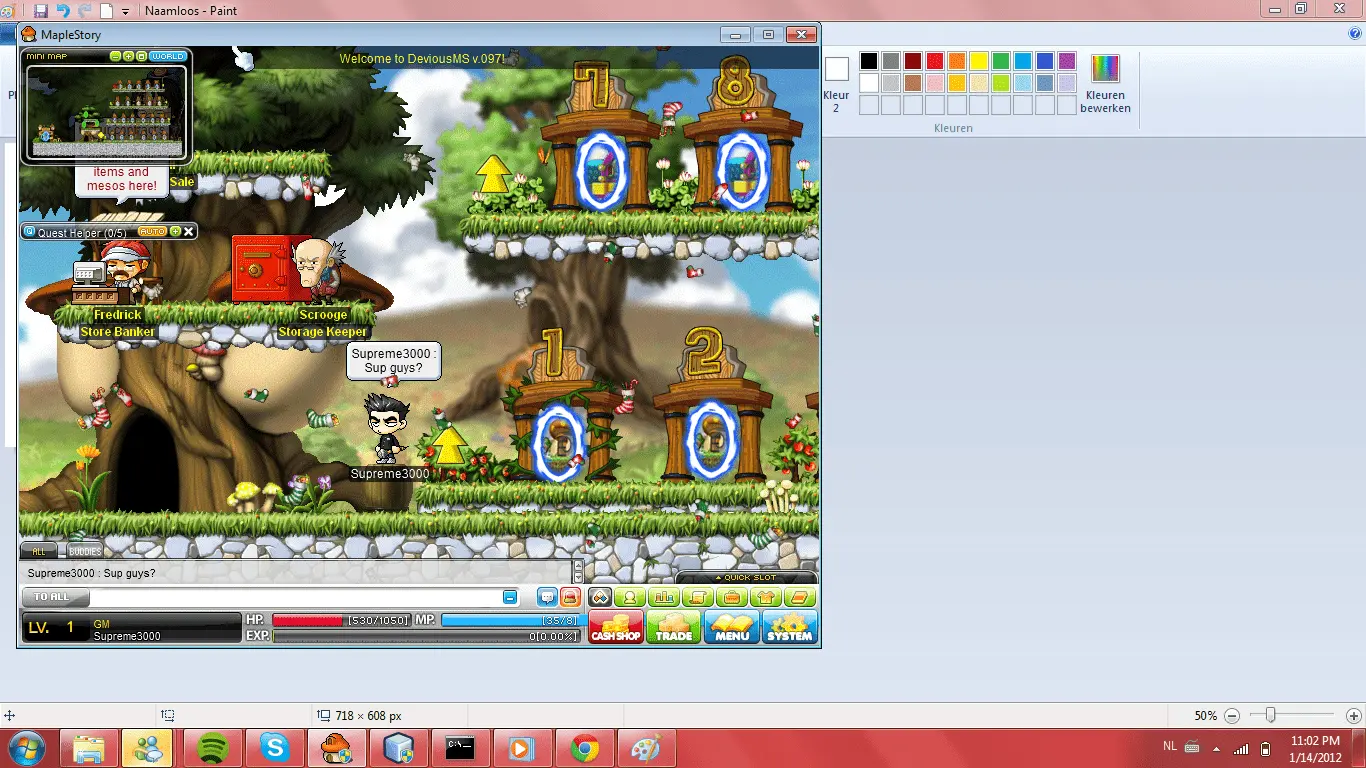The height and width of the screenshot is (768, 1366).
Task: Click the TRADE button in MapleStory
Action: tap(673, 627)
